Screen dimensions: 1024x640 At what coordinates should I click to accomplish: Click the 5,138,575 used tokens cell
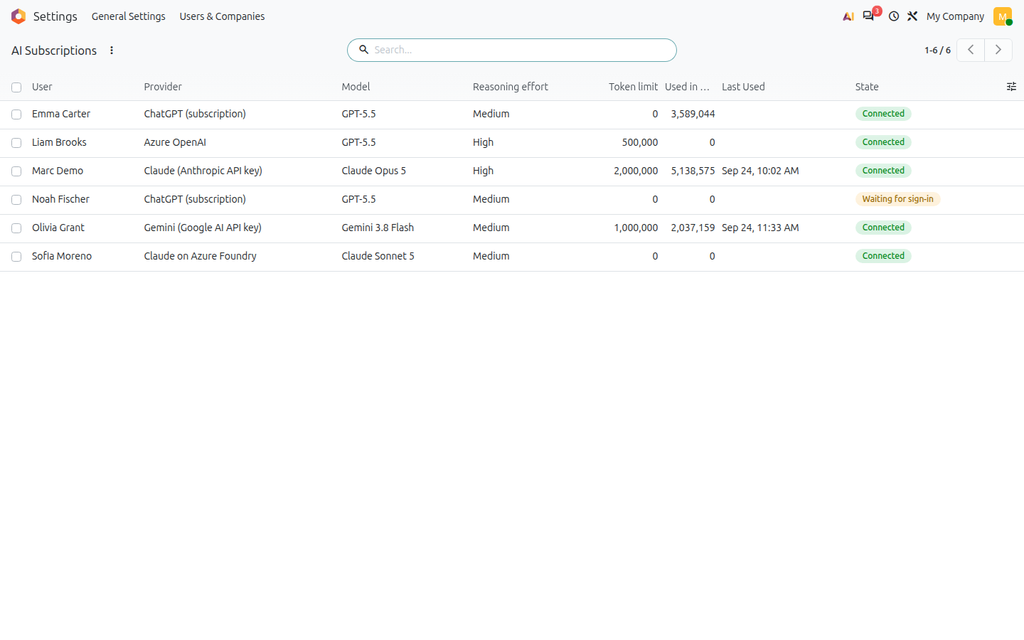692,171
